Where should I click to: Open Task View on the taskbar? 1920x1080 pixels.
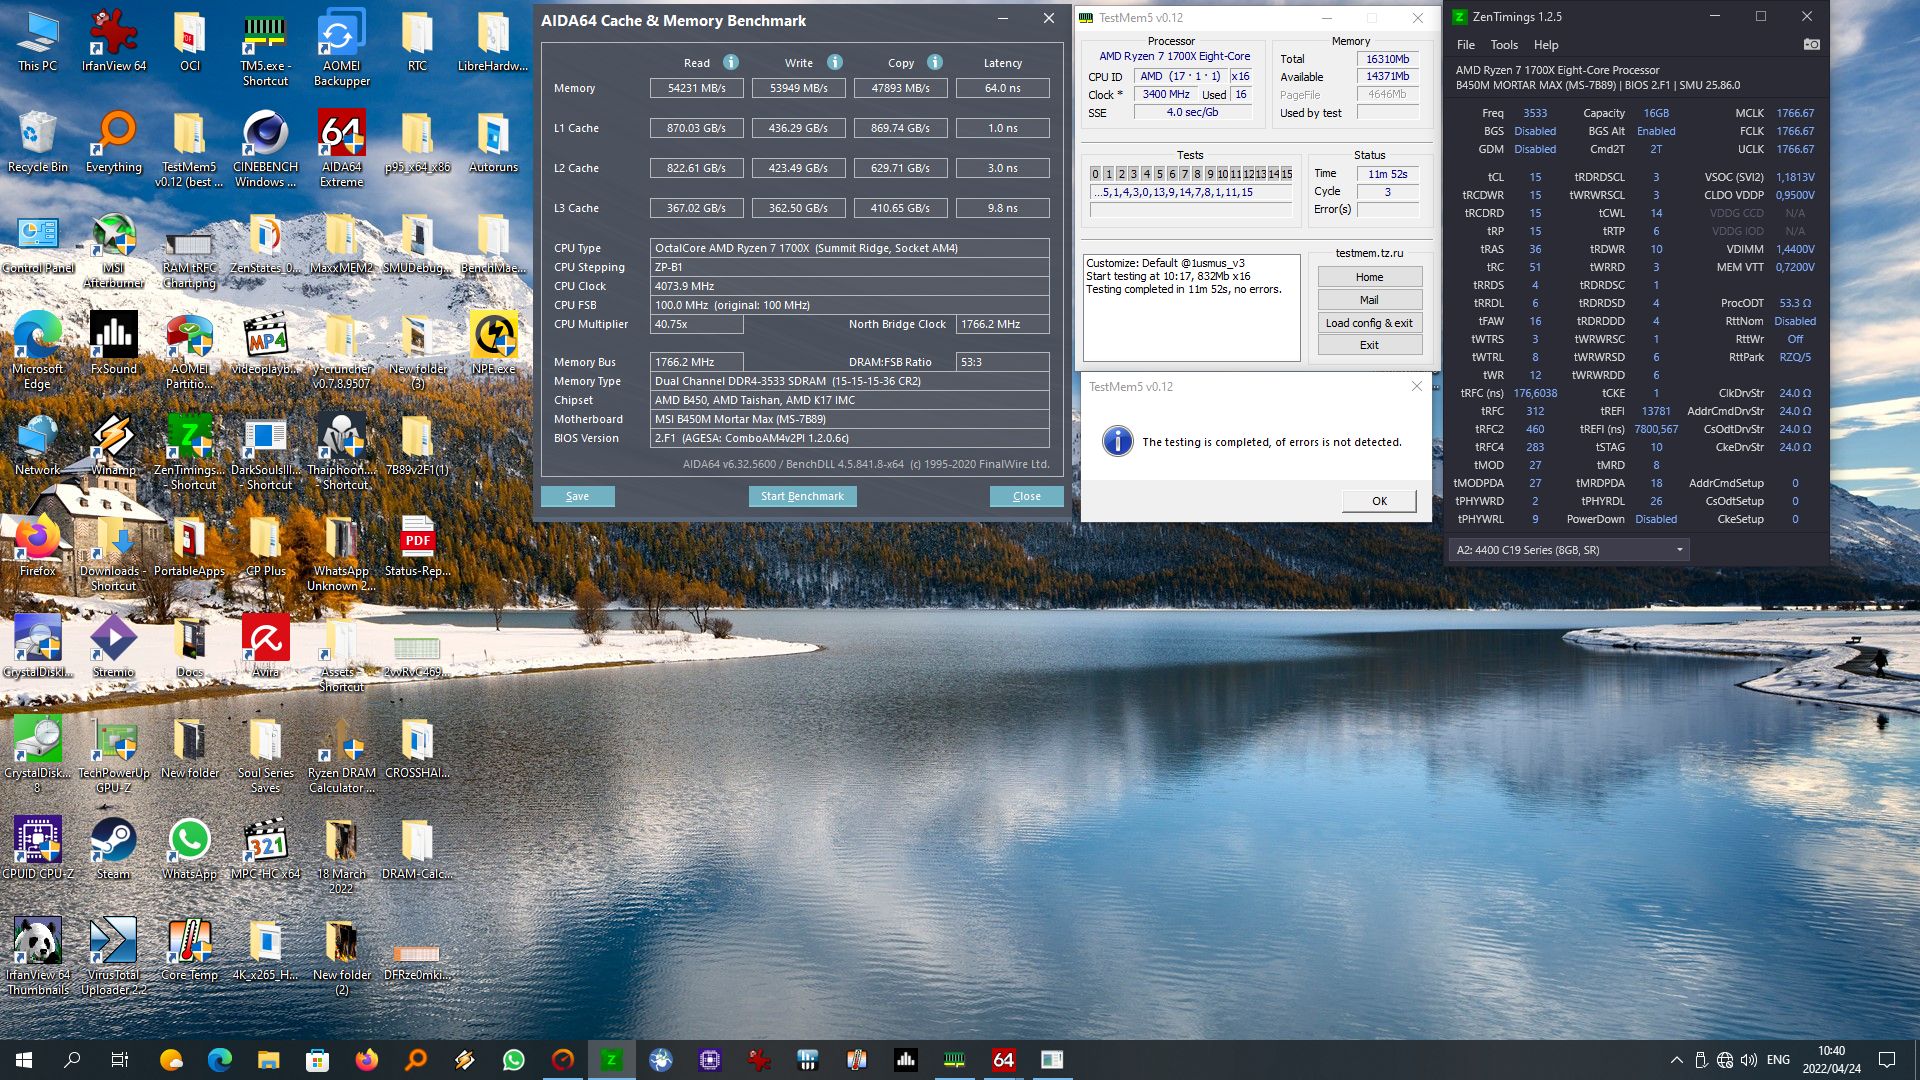click(x=120, y=1060)
